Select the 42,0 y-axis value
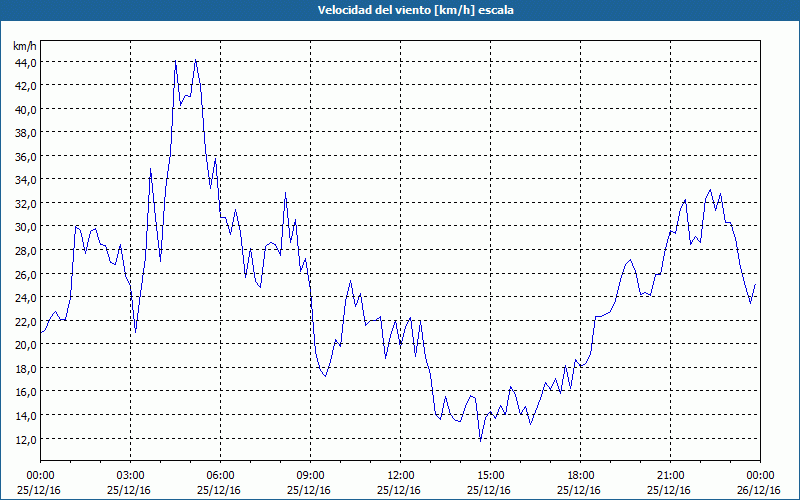 click(26, 86)
